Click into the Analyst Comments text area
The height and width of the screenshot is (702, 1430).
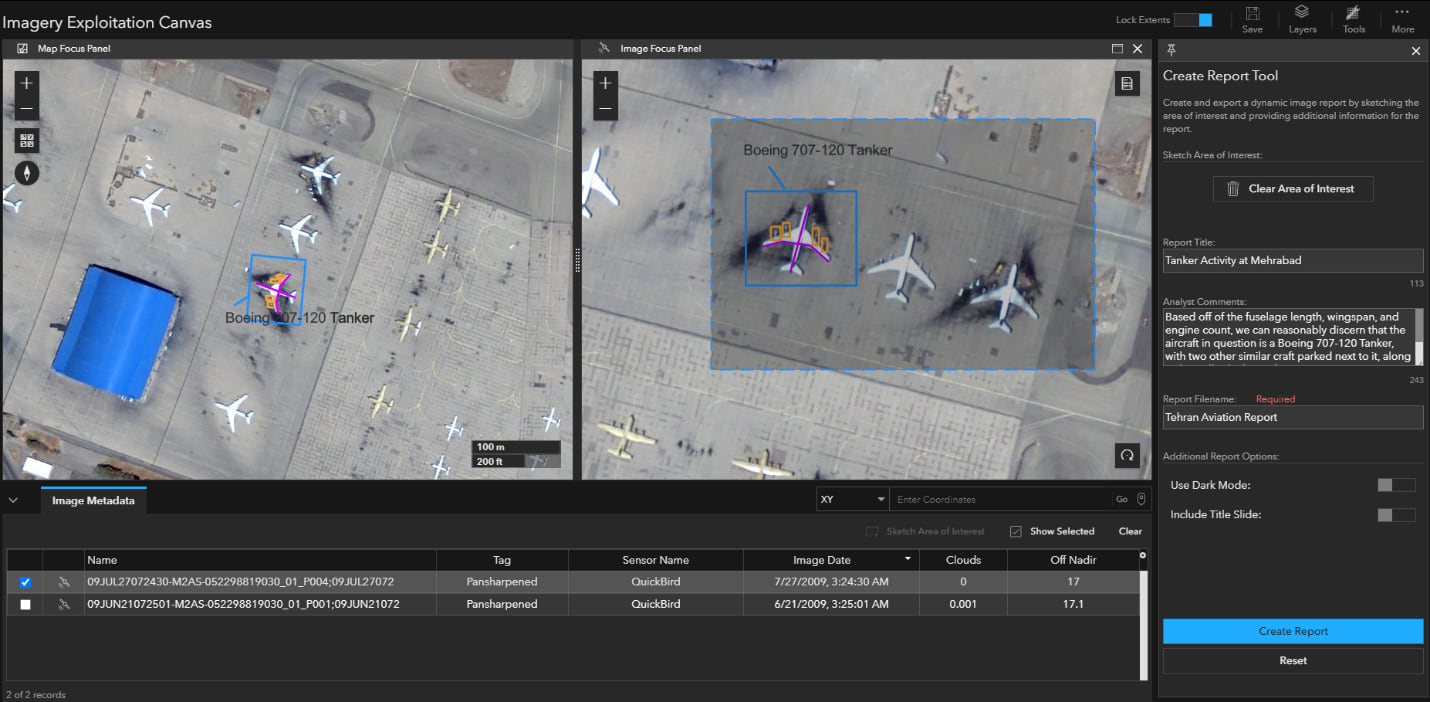coord(1288,337)
